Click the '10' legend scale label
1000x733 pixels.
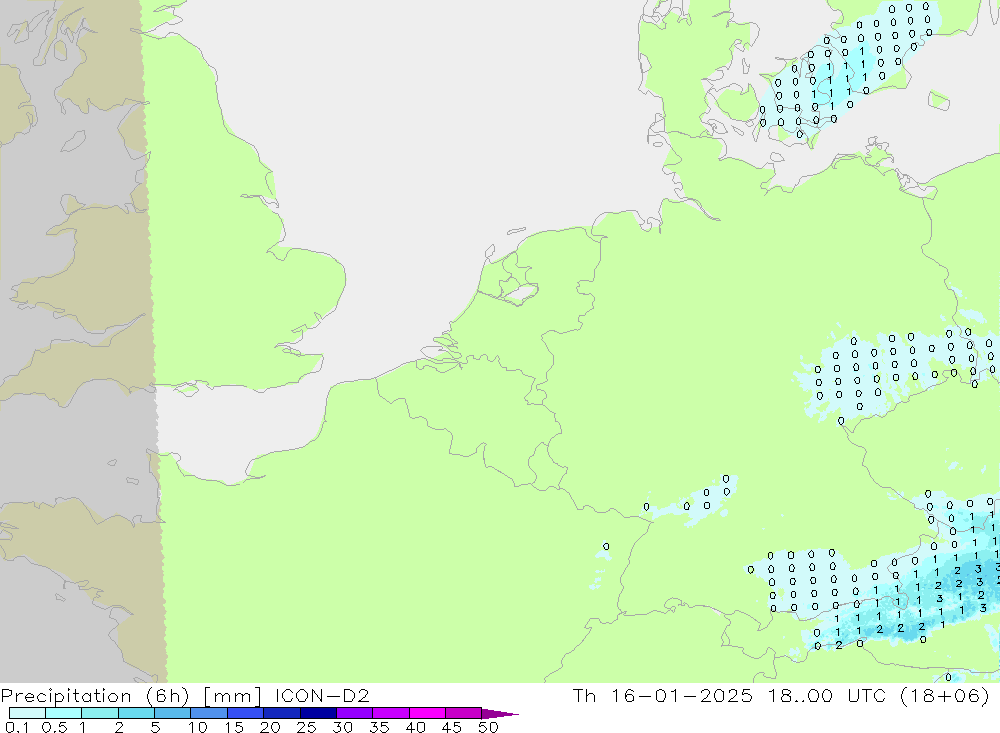coord(198,727)
